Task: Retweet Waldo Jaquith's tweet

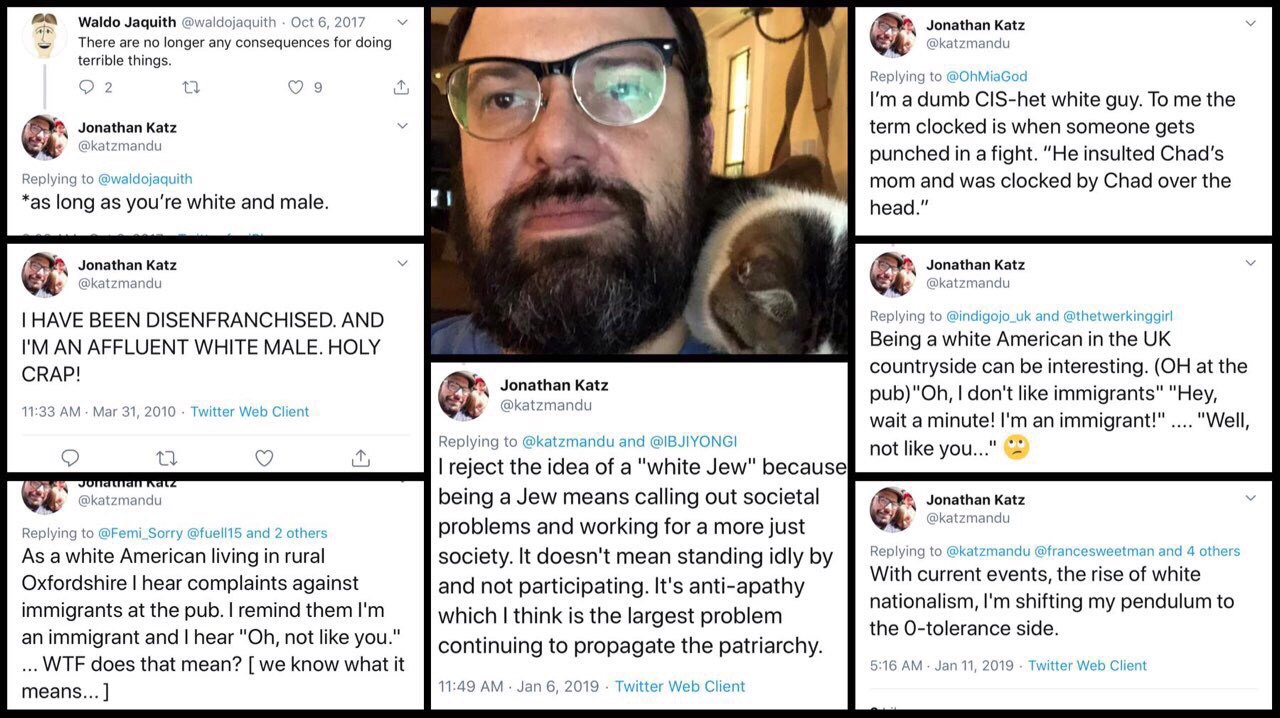Action: pyautogui.click(x=190, y=87)
